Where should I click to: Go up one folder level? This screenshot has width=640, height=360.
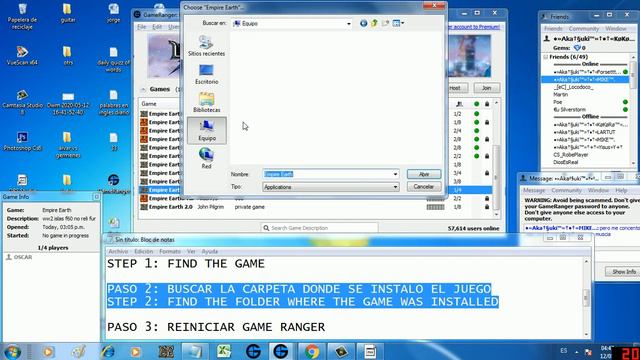pyautogui.click(x=374, y=23)
